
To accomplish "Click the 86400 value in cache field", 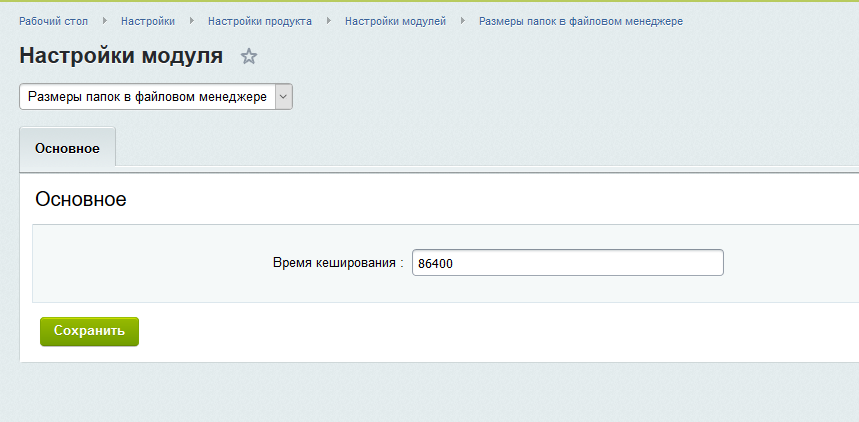I will tap(435, 264).
